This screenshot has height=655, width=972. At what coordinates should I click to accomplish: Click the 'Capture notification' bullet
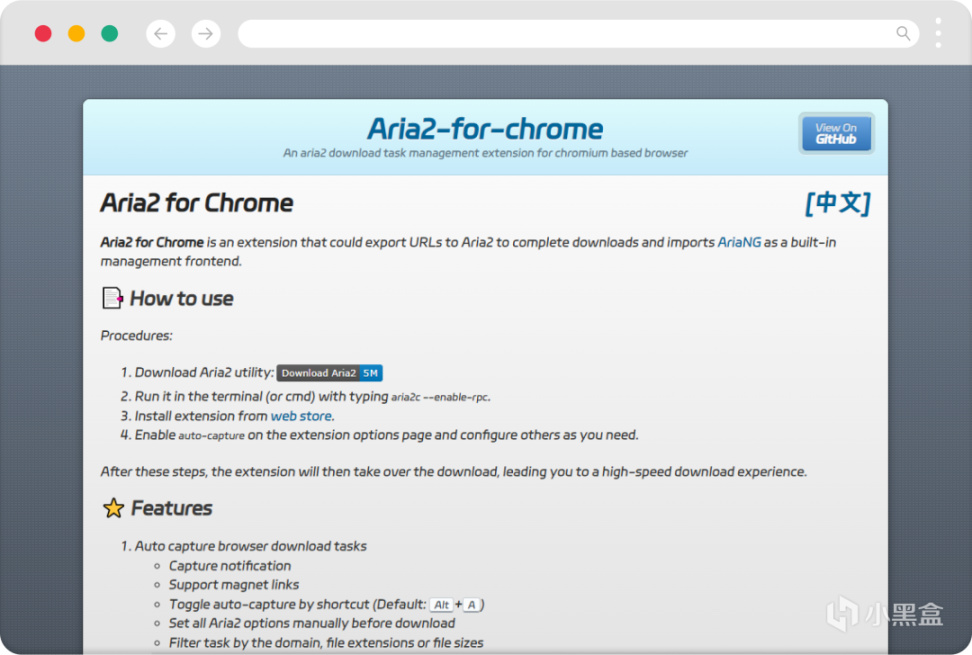pyautogui.click(x=230, y=566)
